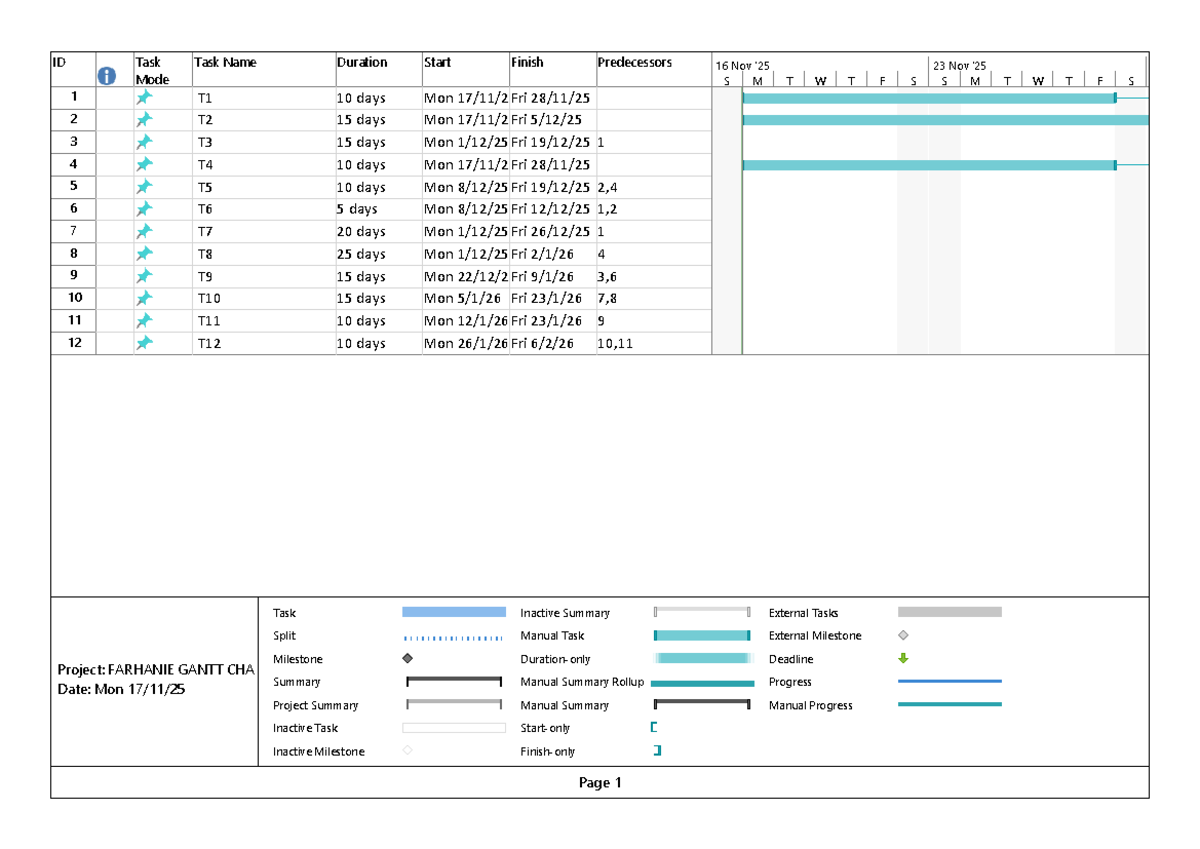Click the pushpin Task Mode icon for T1
The width and height of the screenshot is (1200, 849).
[x=145, y=97]
